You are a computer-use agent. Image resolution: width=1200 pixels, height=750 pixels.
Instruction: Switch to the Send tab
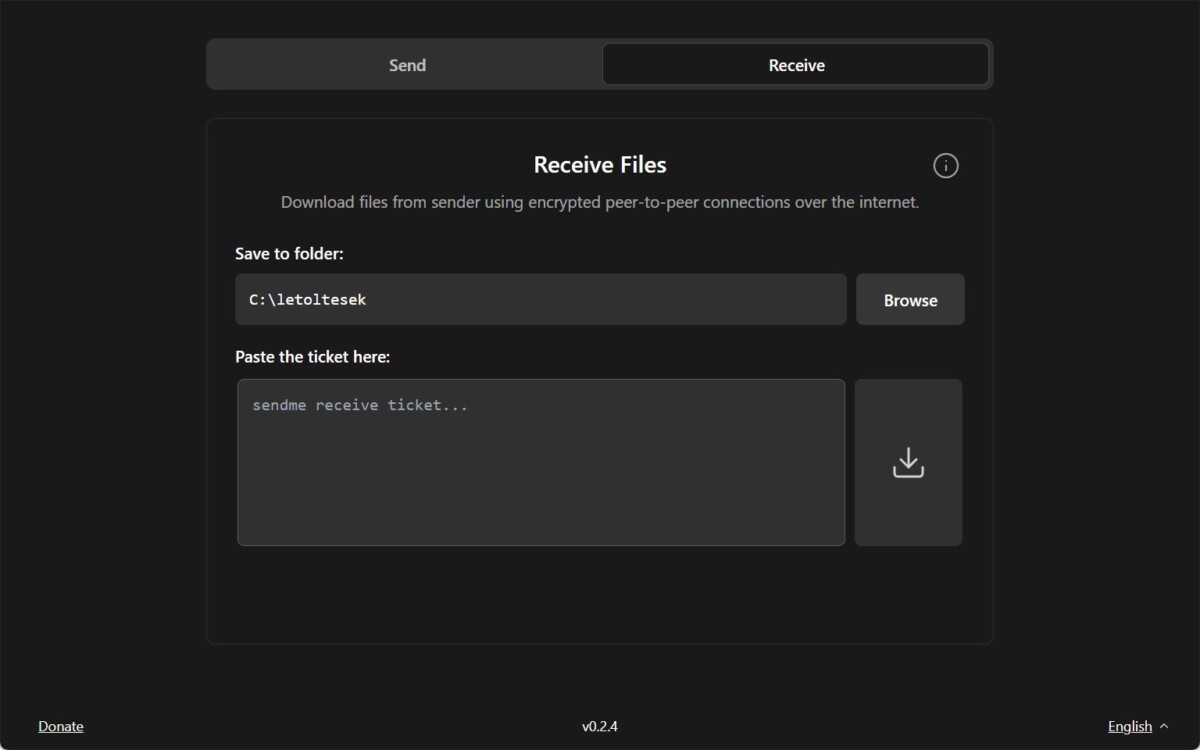click(407, 65)
